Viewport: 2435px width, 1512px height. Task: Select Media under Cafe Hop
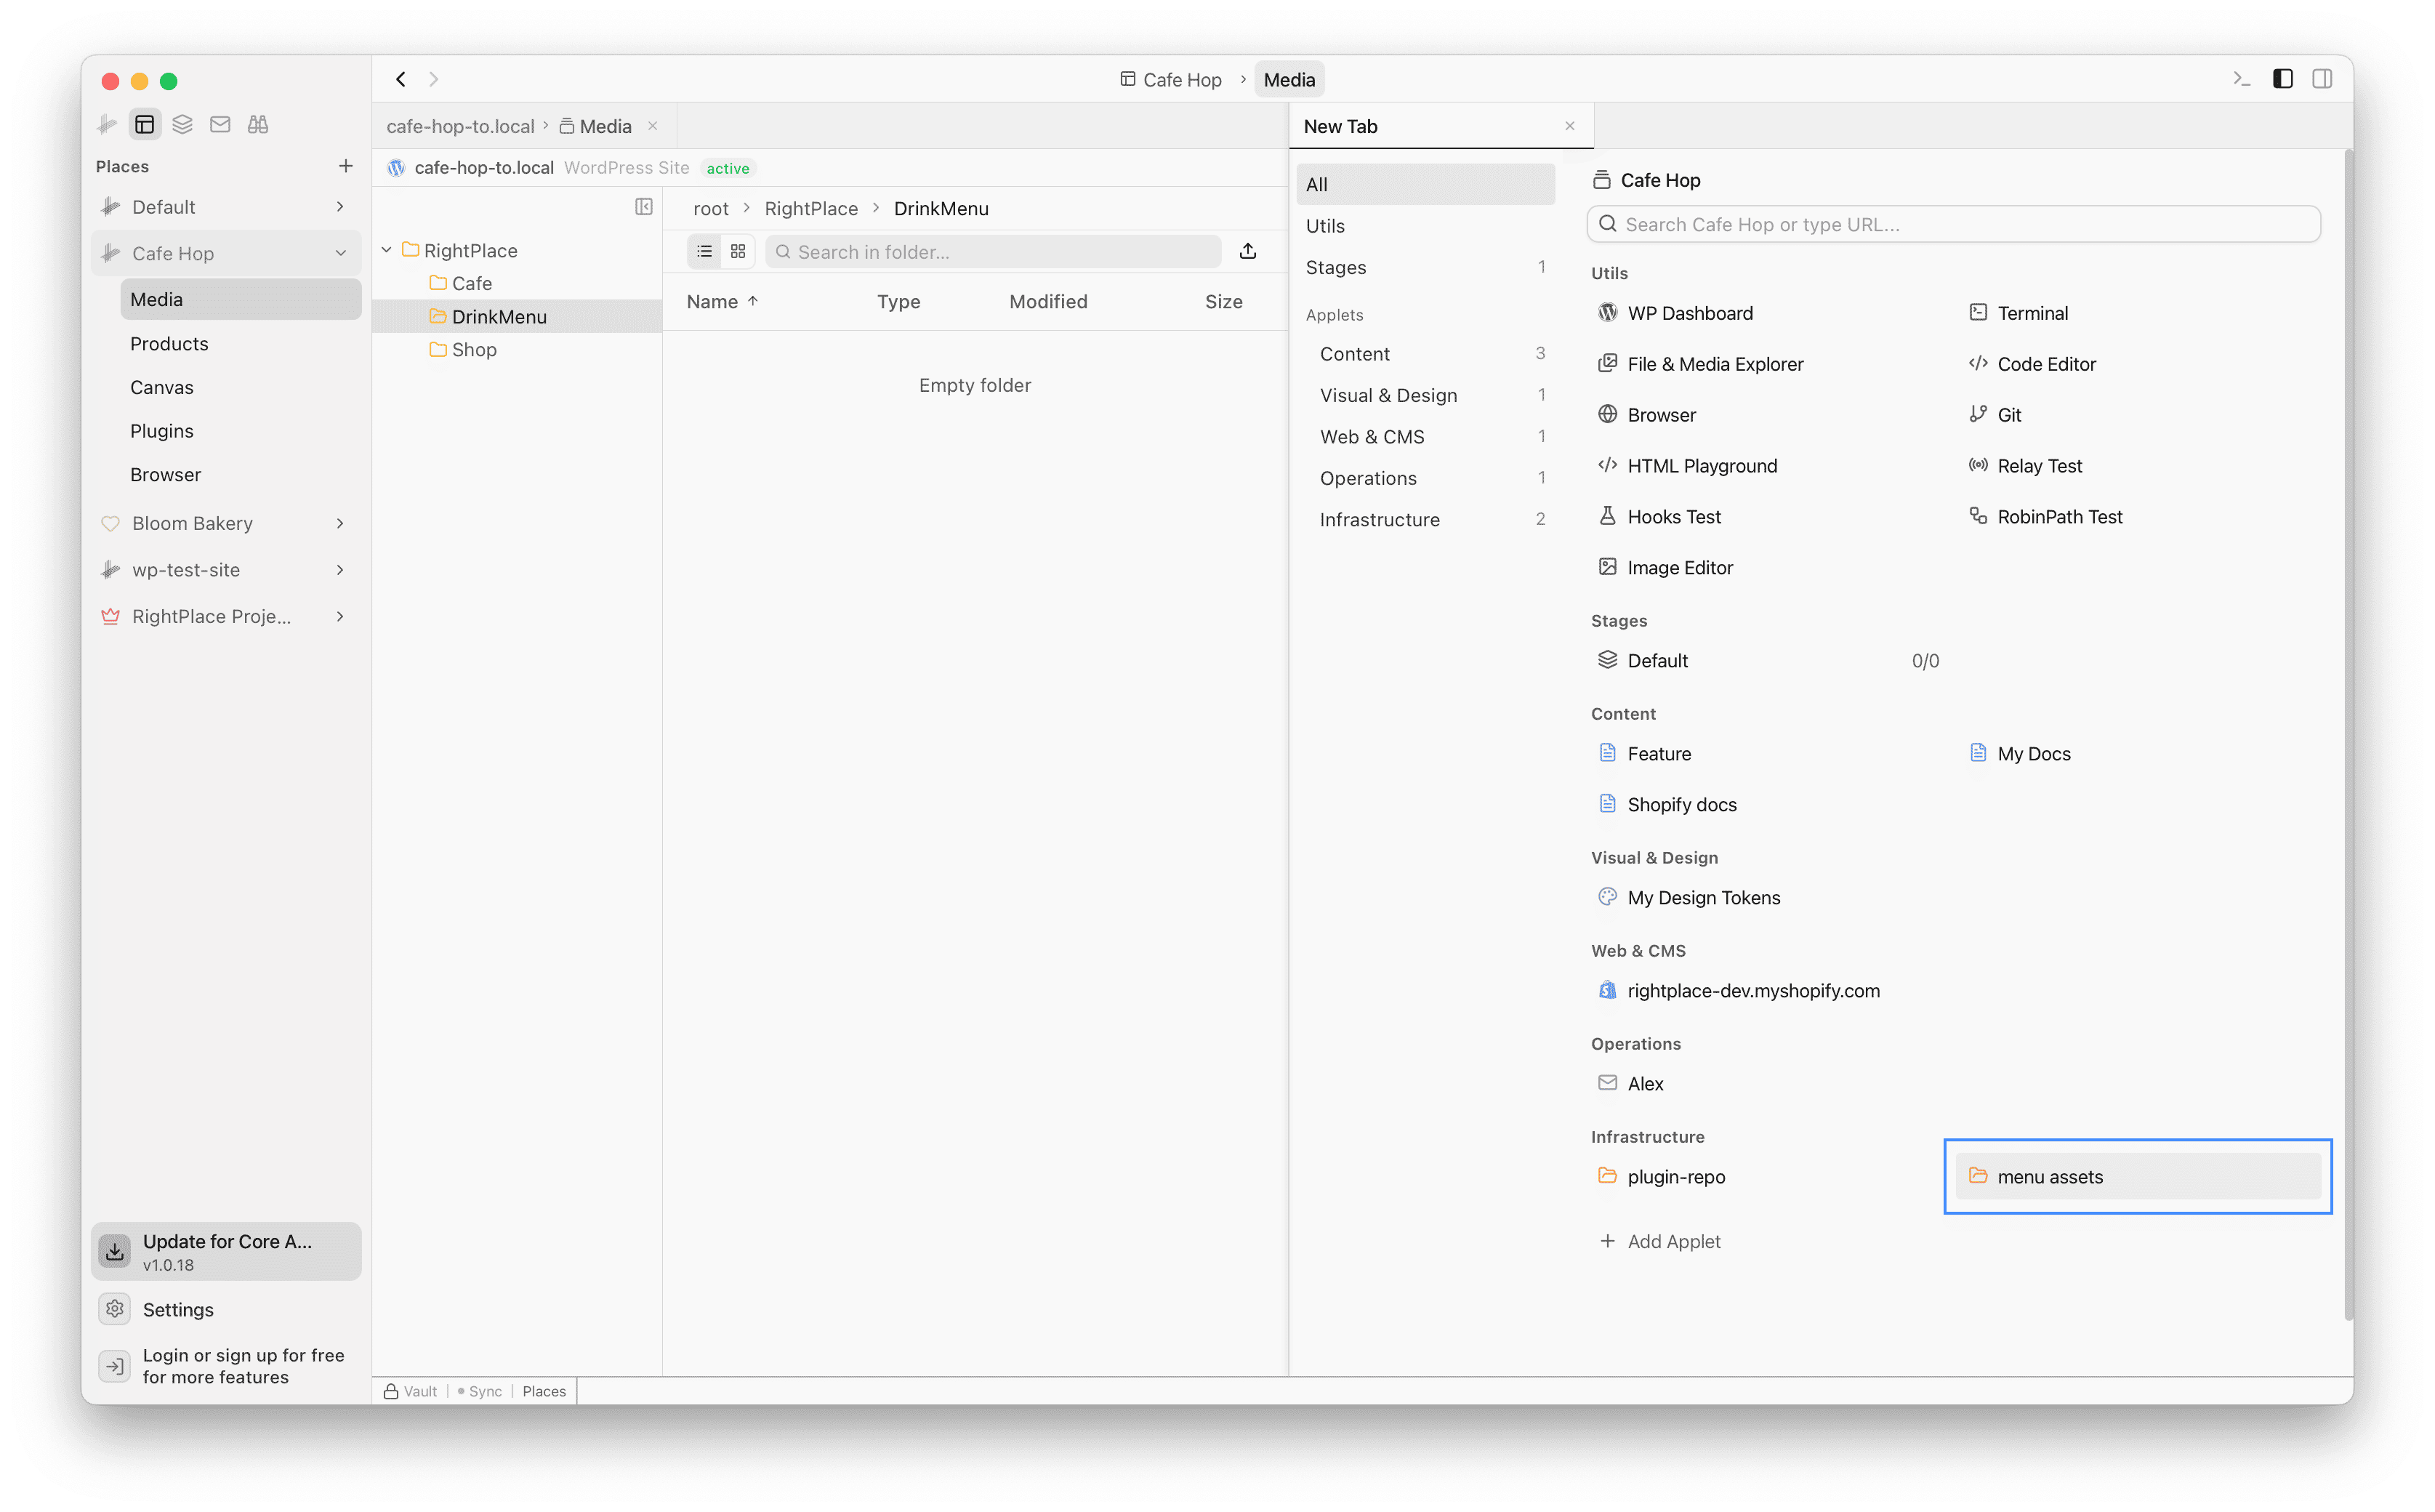click(240, 300)
